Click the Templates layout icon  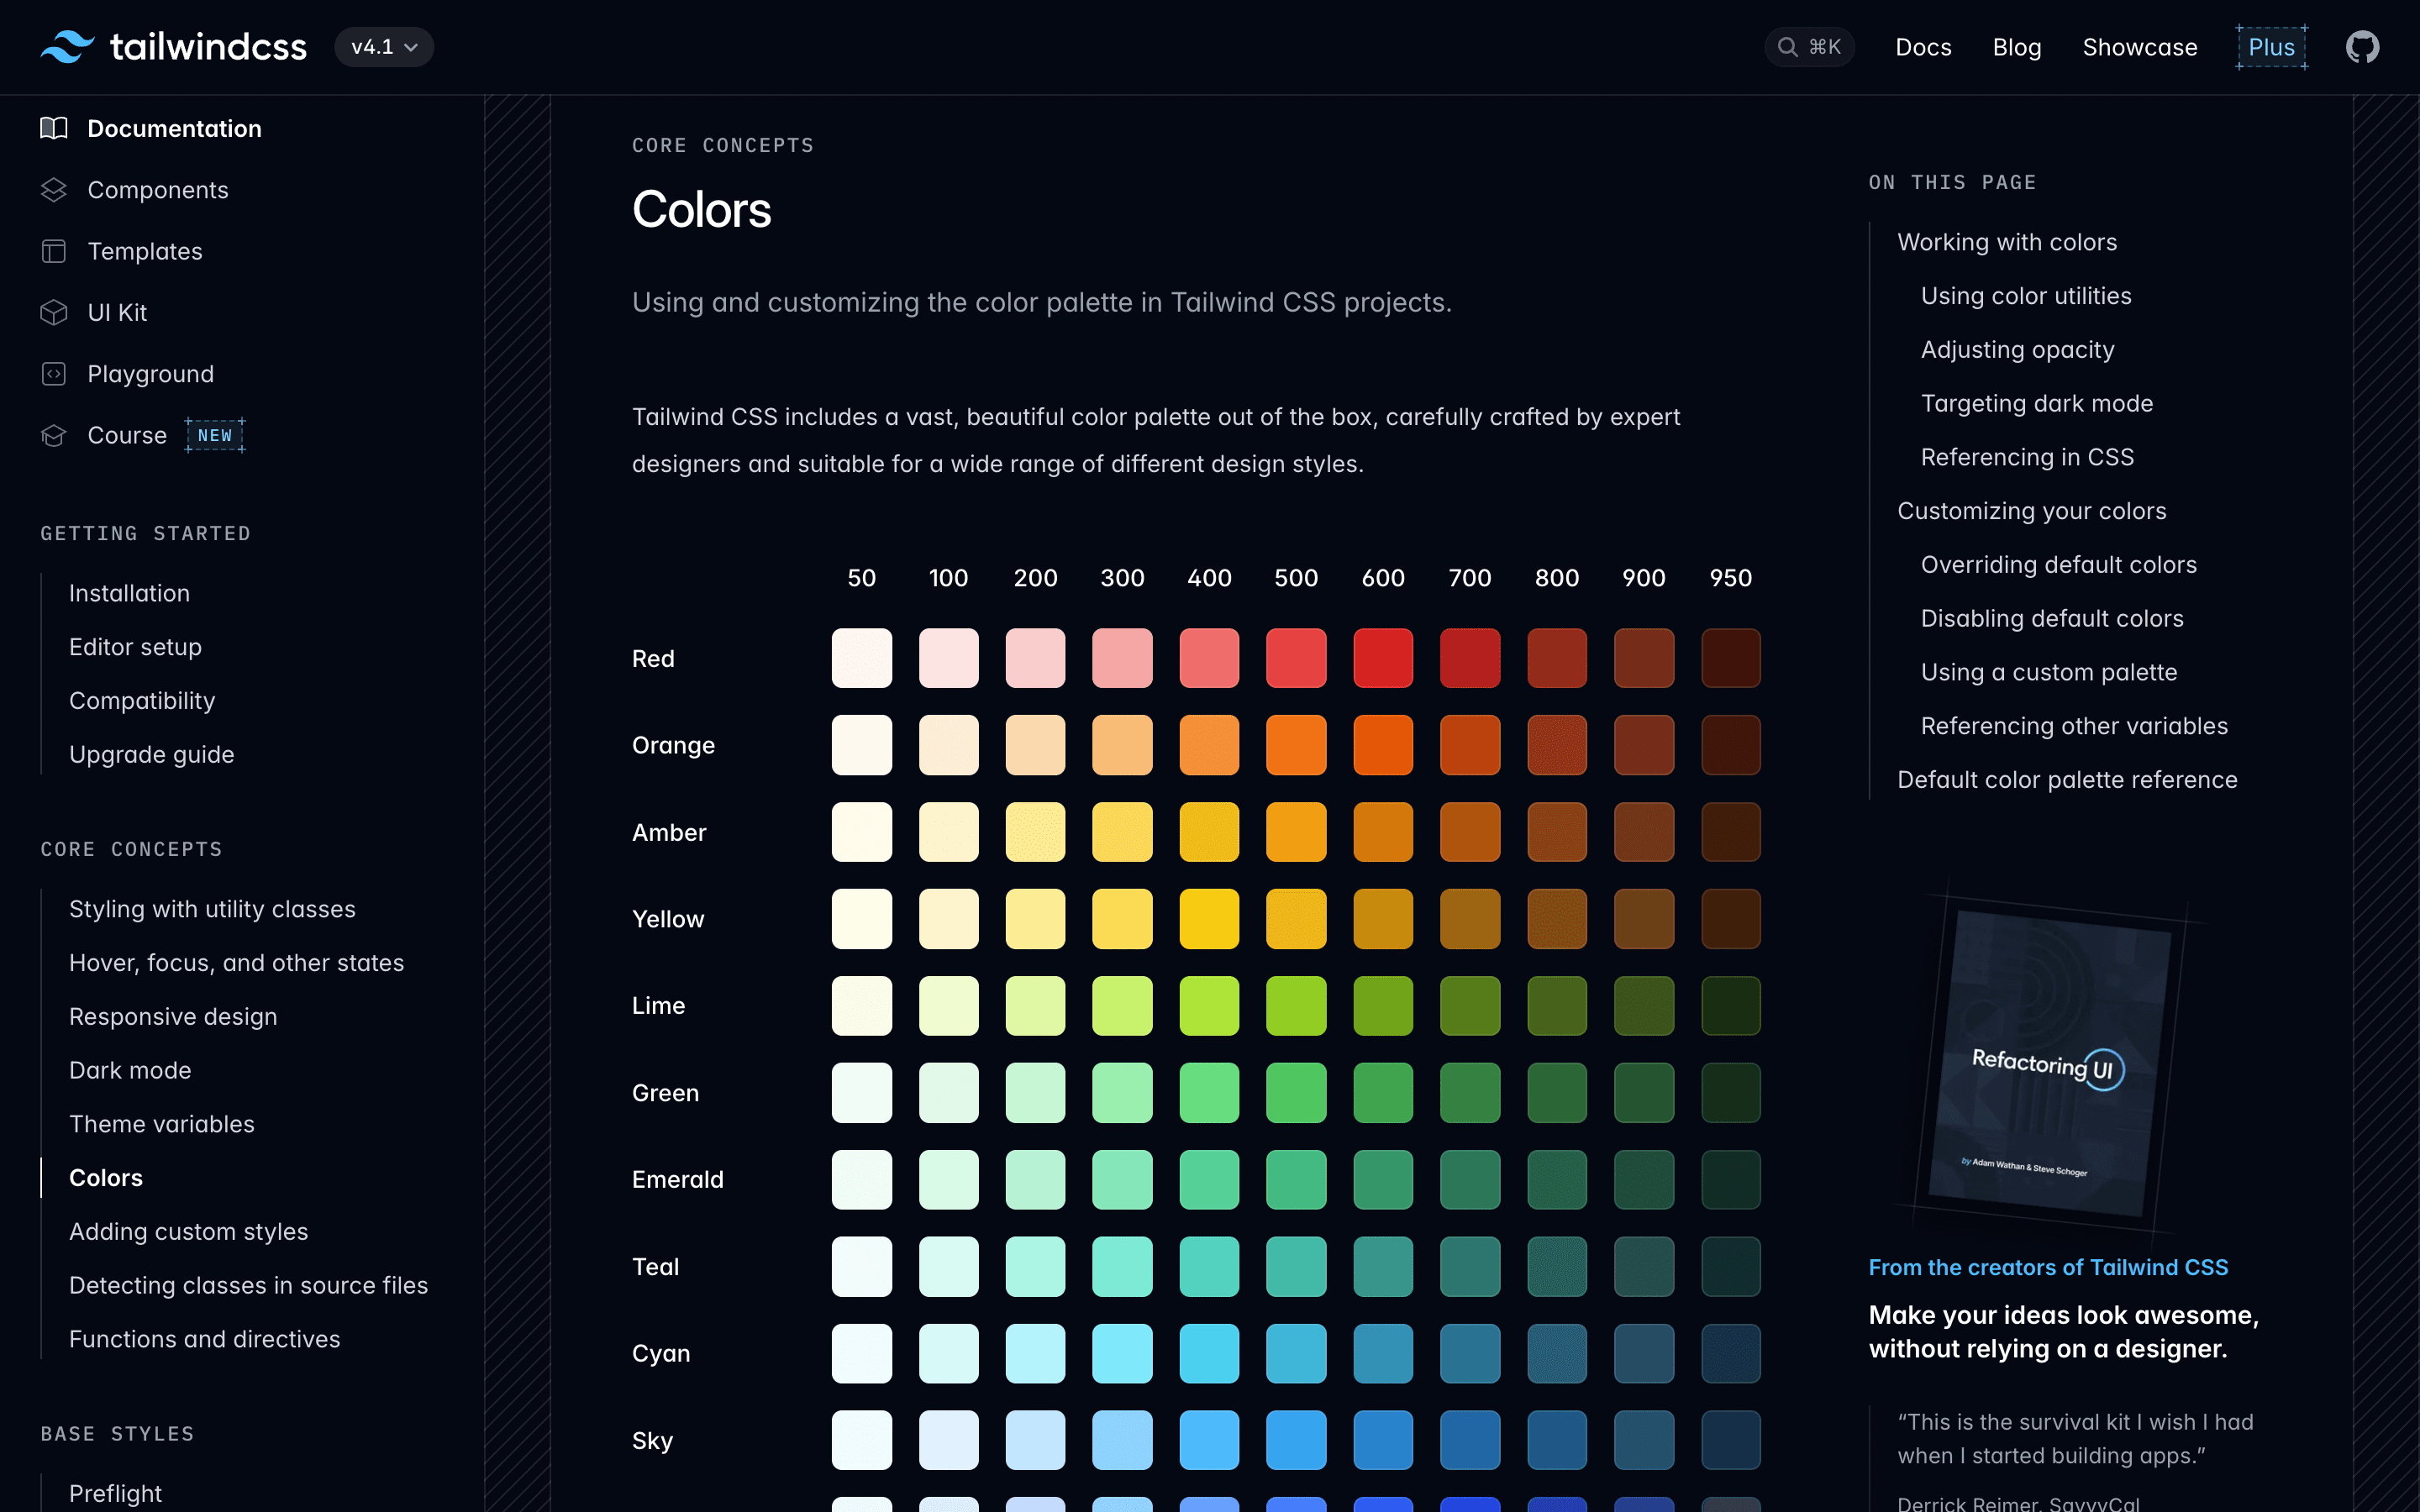click(x=54, y=251)
